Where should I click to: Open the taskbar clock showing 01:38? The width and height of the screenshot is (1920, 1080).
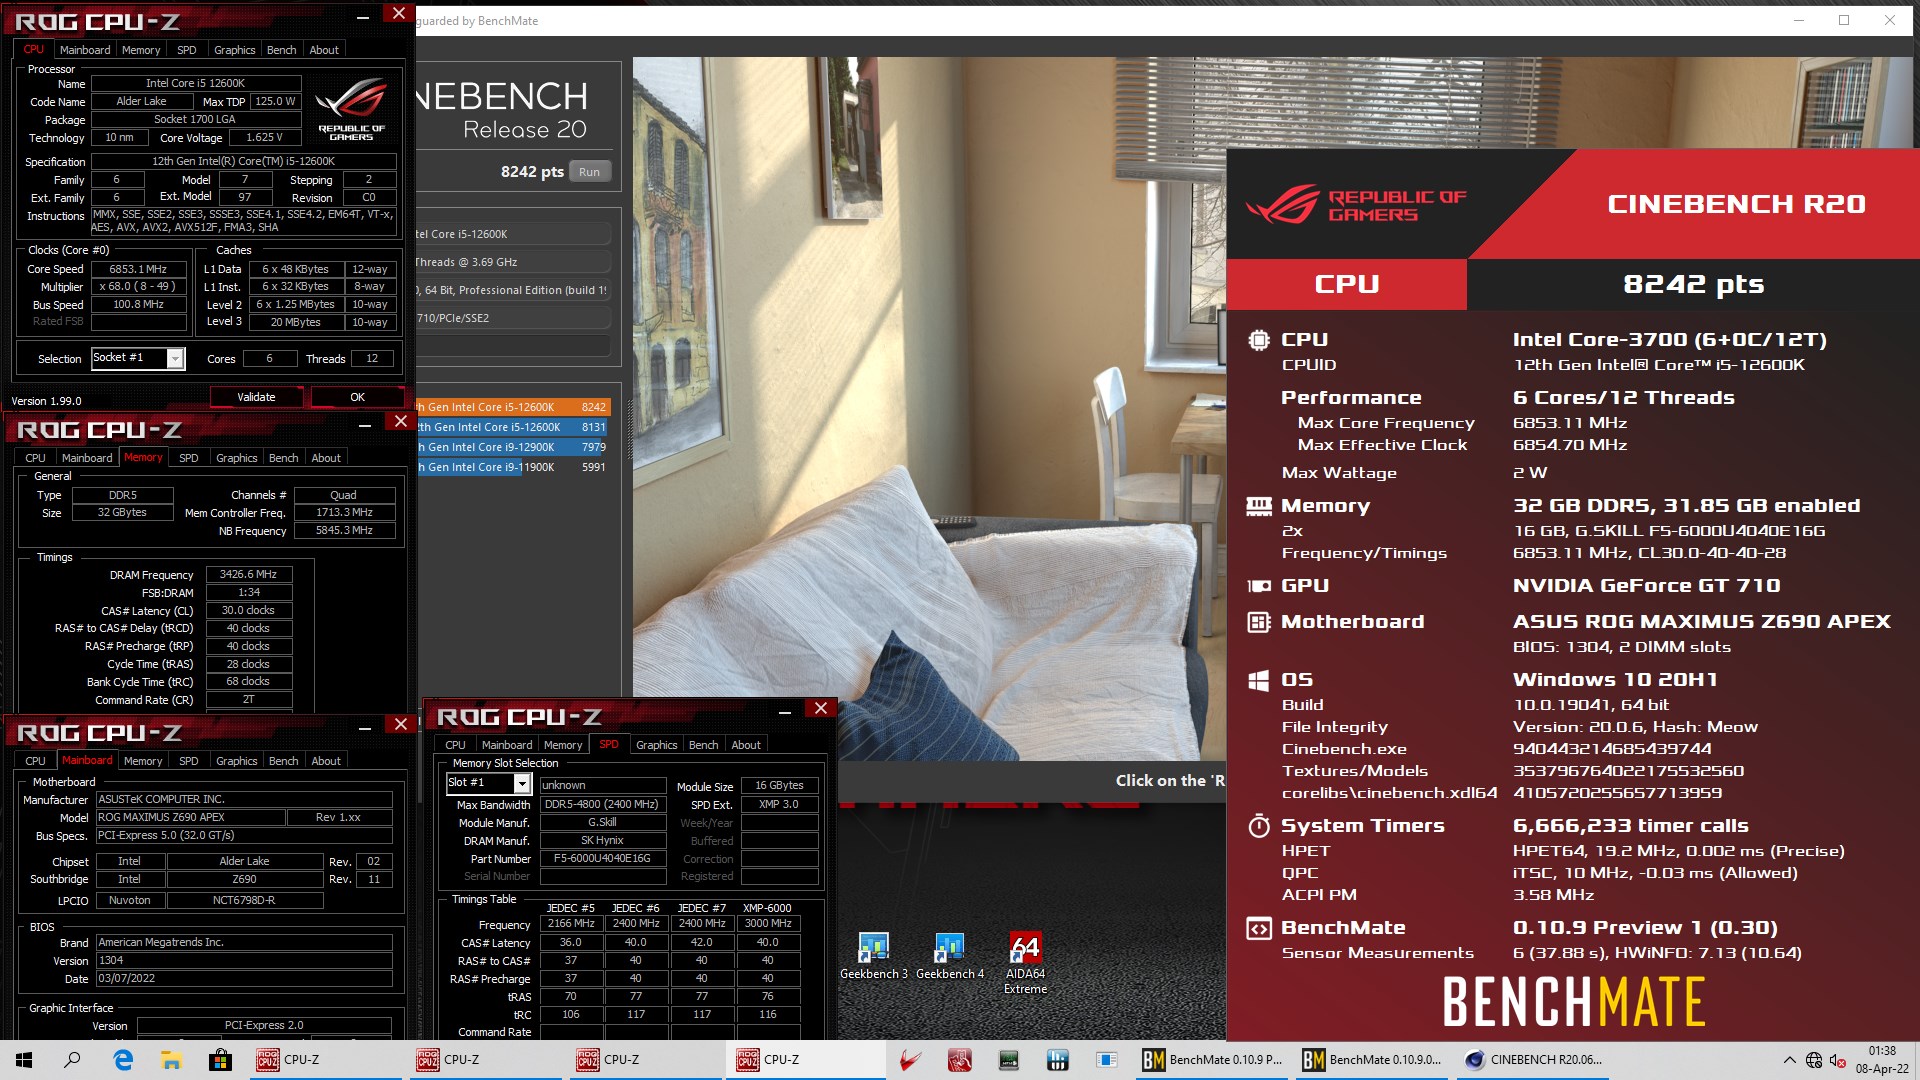[x=1882, y=1060]
